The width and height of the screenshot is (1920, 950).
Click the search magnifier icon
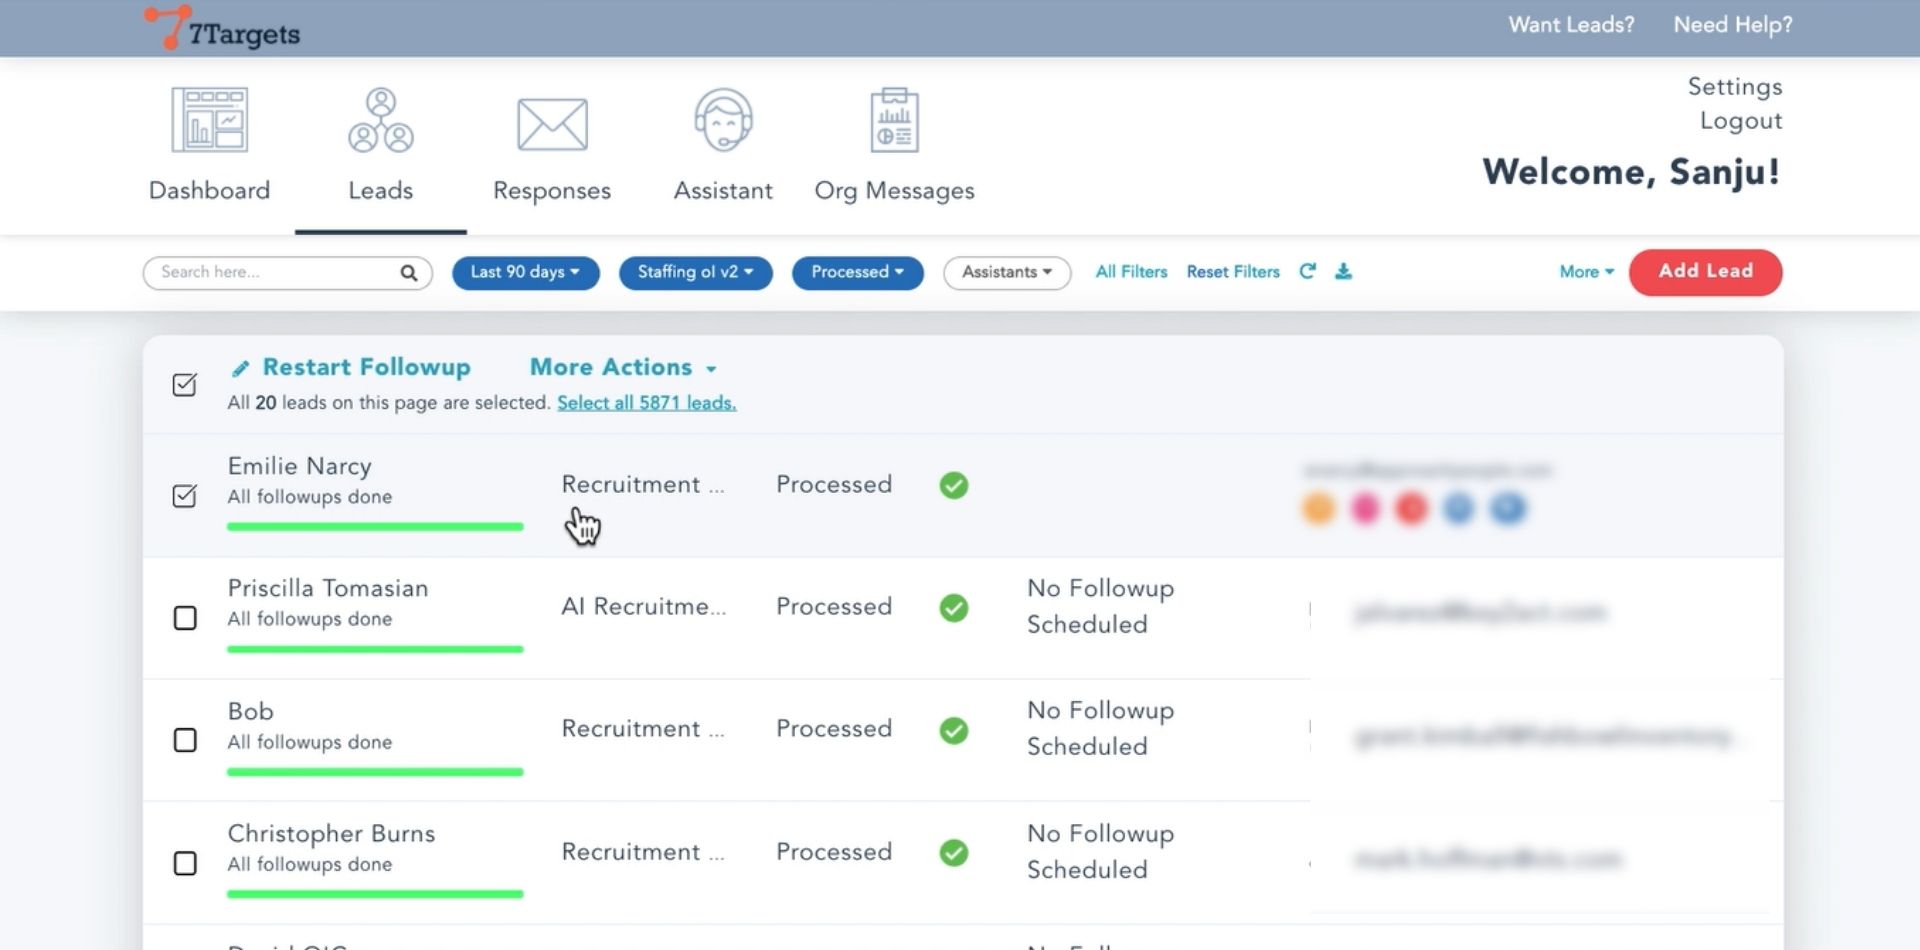408,273
